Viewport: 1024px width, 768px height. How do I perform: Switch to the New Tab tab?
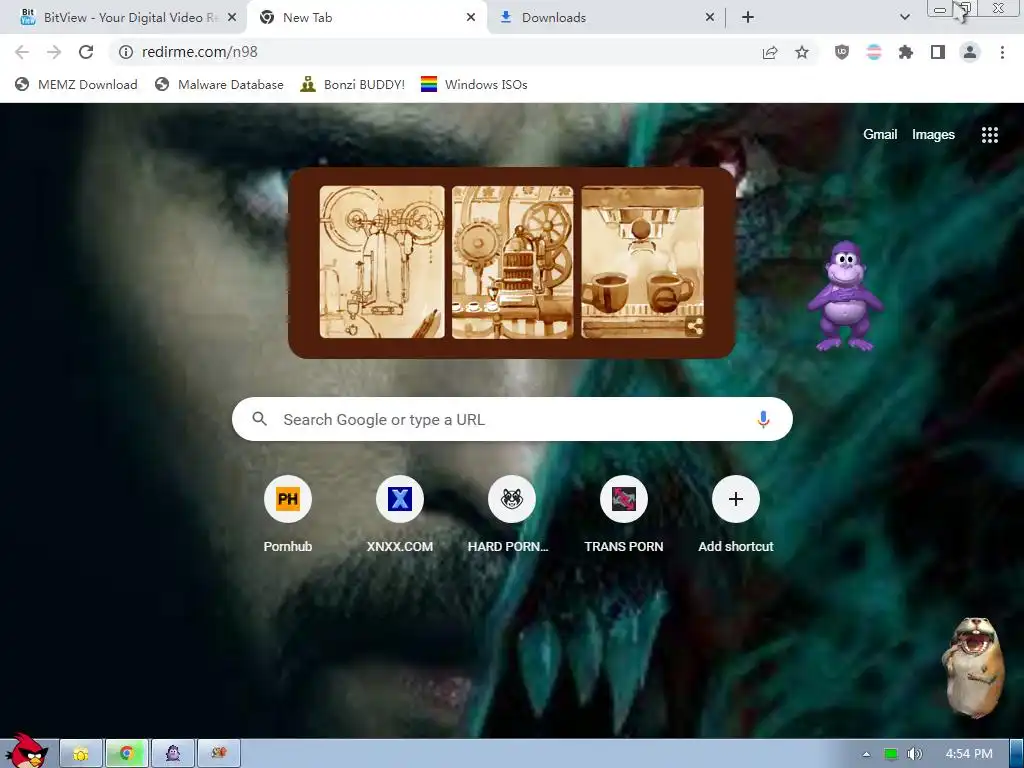pos(367,18)
